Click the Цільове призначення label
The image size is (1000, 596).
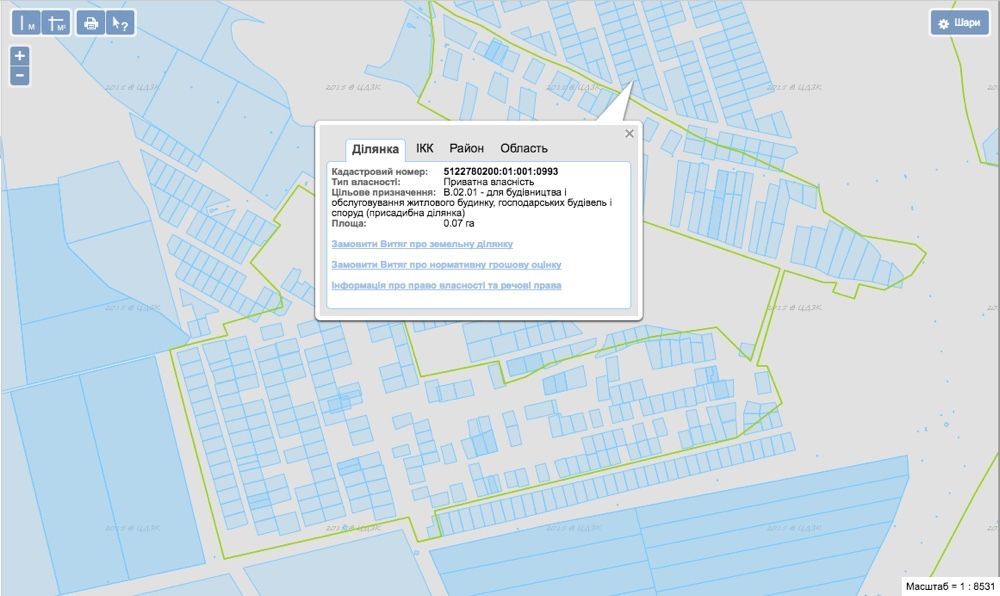click(384, 192)
